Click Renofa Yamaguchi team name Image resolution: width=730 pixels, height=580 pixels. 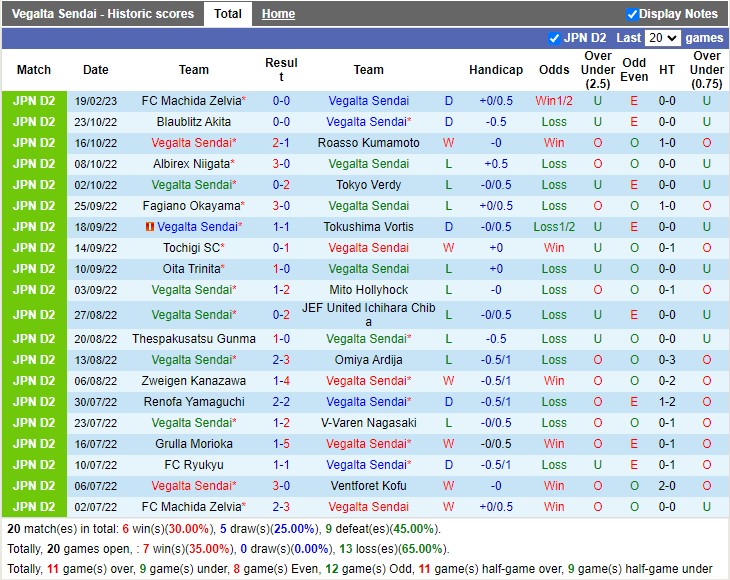click(194, 402)
